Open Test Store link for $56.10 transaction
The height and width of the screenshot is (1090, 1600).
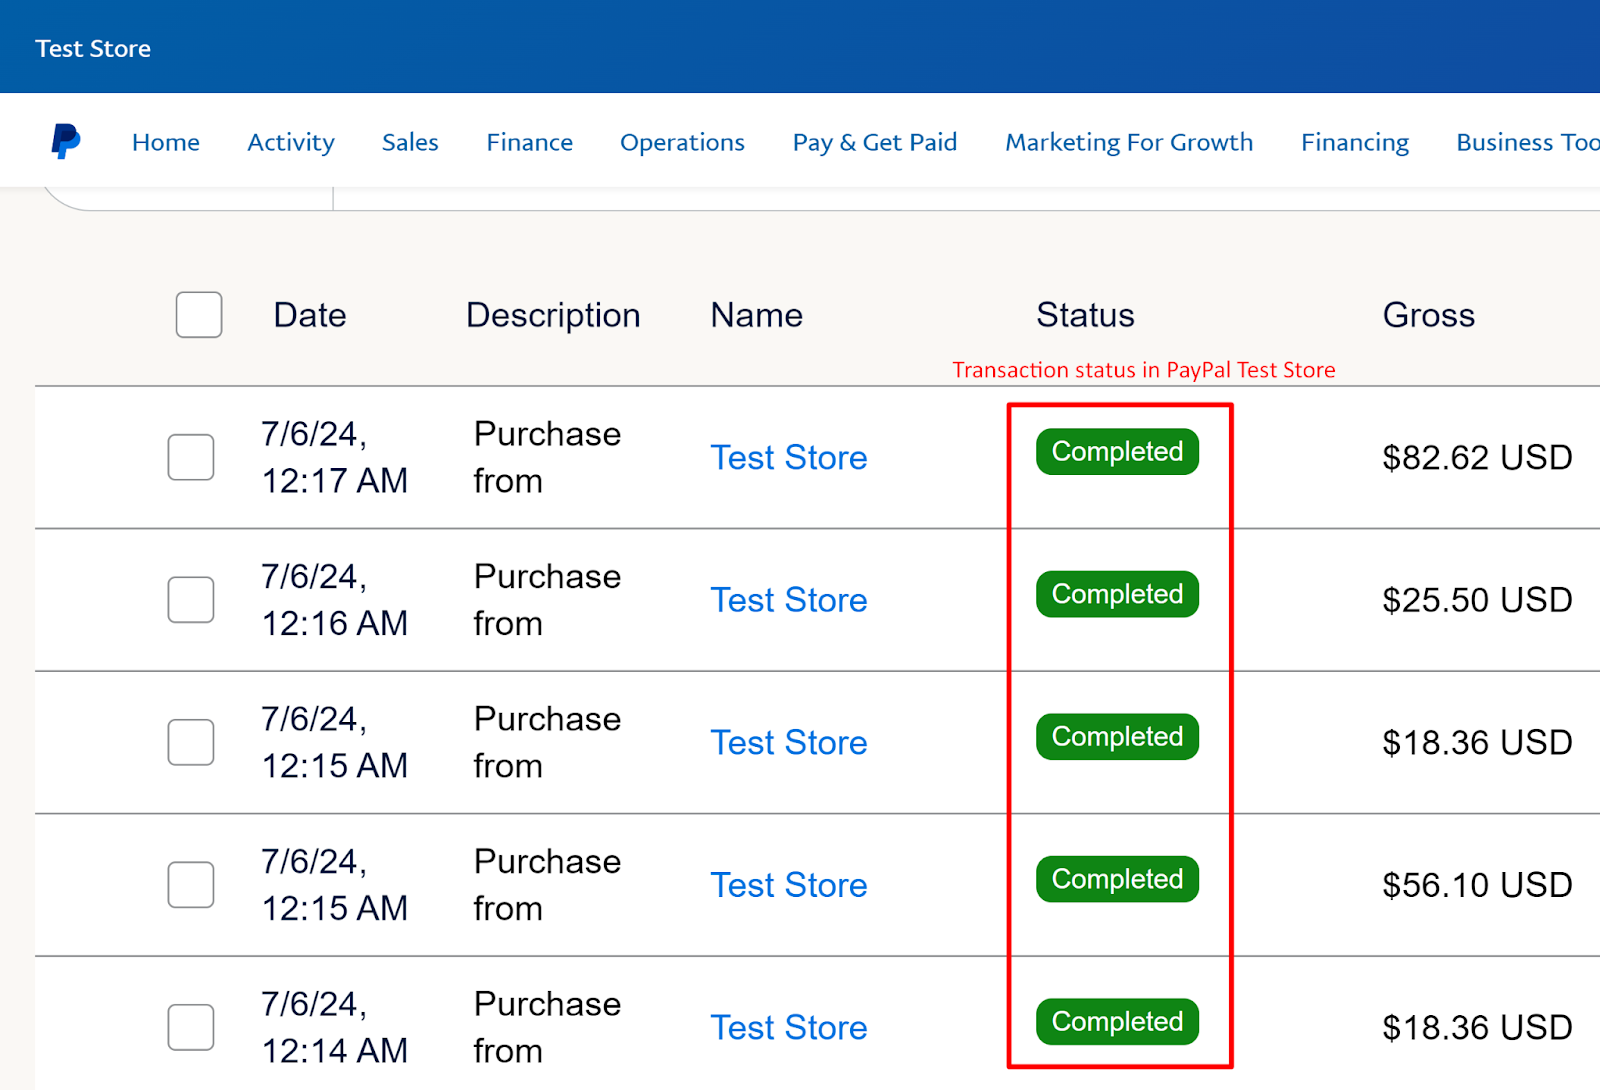pos(789,885)
